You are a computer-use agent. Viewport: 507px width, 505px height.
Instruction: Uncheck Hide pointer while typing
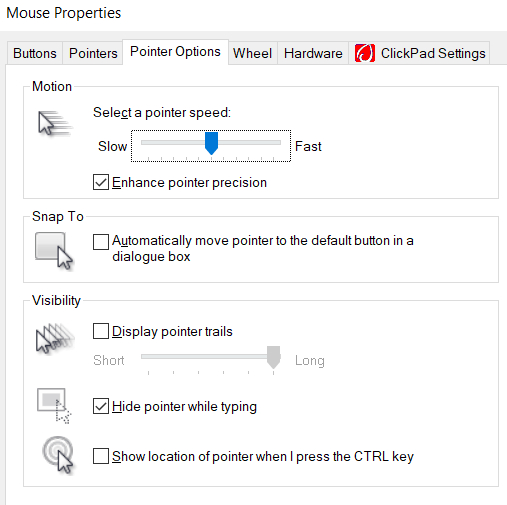[x=101, y=406]
